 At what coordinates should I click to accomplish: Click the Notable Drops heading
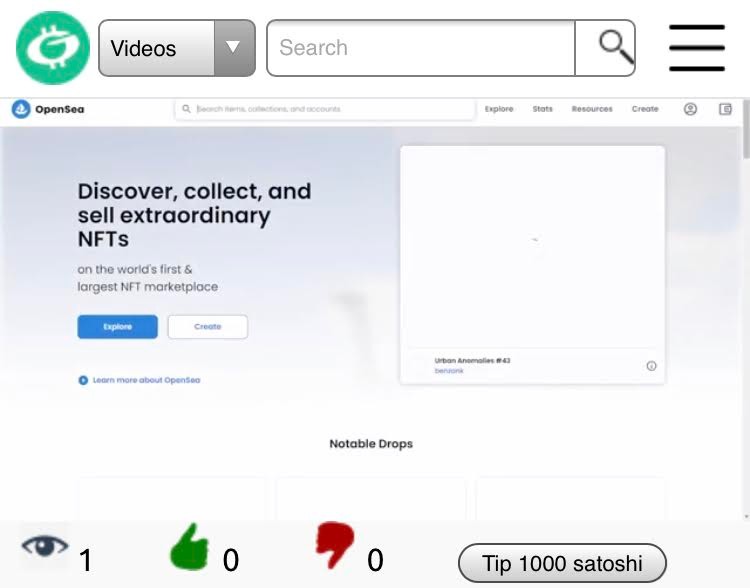[x=371, y=444]
